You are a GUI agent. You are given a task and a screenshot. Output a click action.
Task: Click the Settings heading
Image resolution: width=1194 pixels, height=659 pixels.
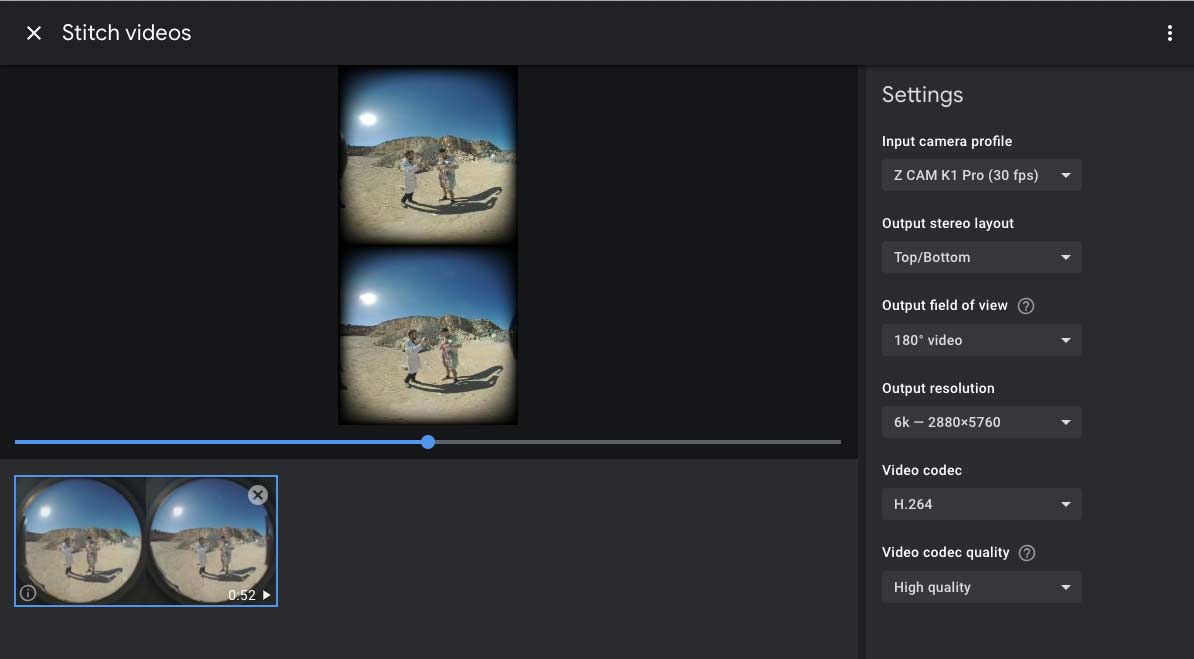tap(922, 95)
